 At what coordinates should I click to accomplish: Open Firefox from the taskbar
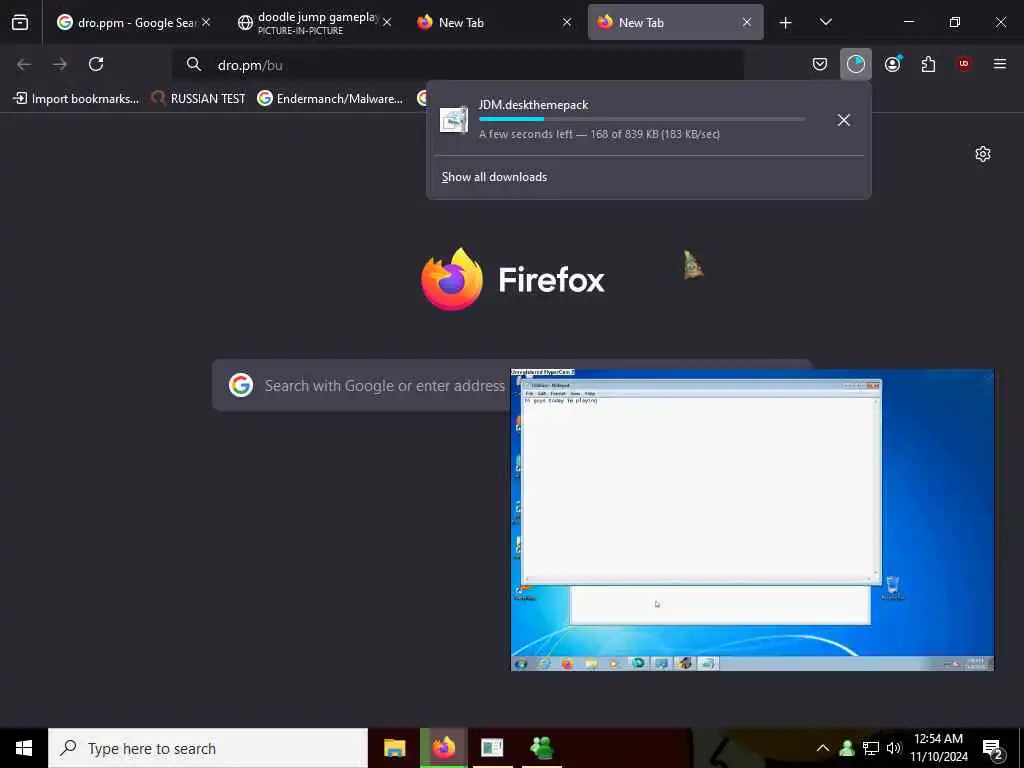click(x=443, y=748)
